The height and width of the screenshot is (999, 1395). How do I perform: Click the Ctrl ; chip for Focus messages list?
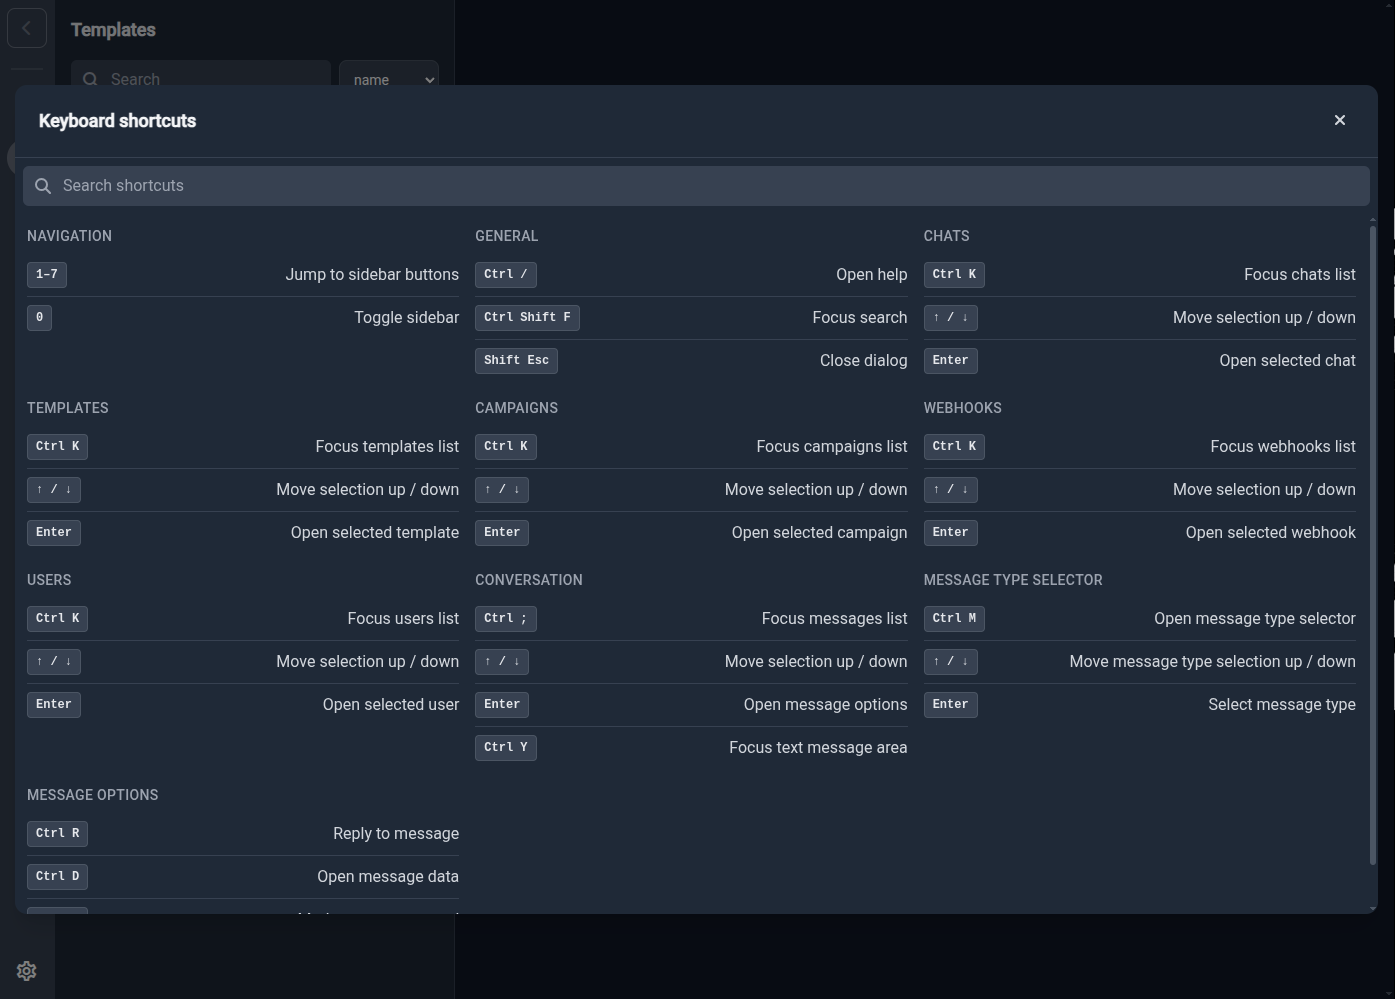505,618
